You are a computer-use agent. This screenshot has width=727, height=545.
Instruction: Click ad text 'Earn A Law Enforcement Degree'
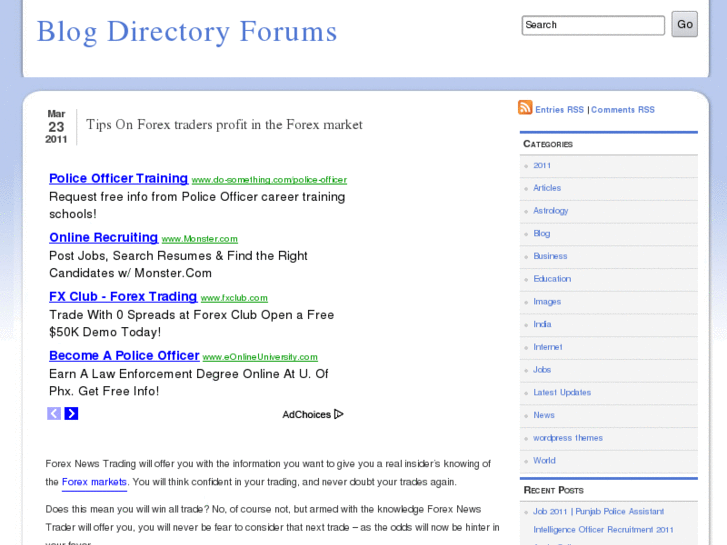point(189,382)
